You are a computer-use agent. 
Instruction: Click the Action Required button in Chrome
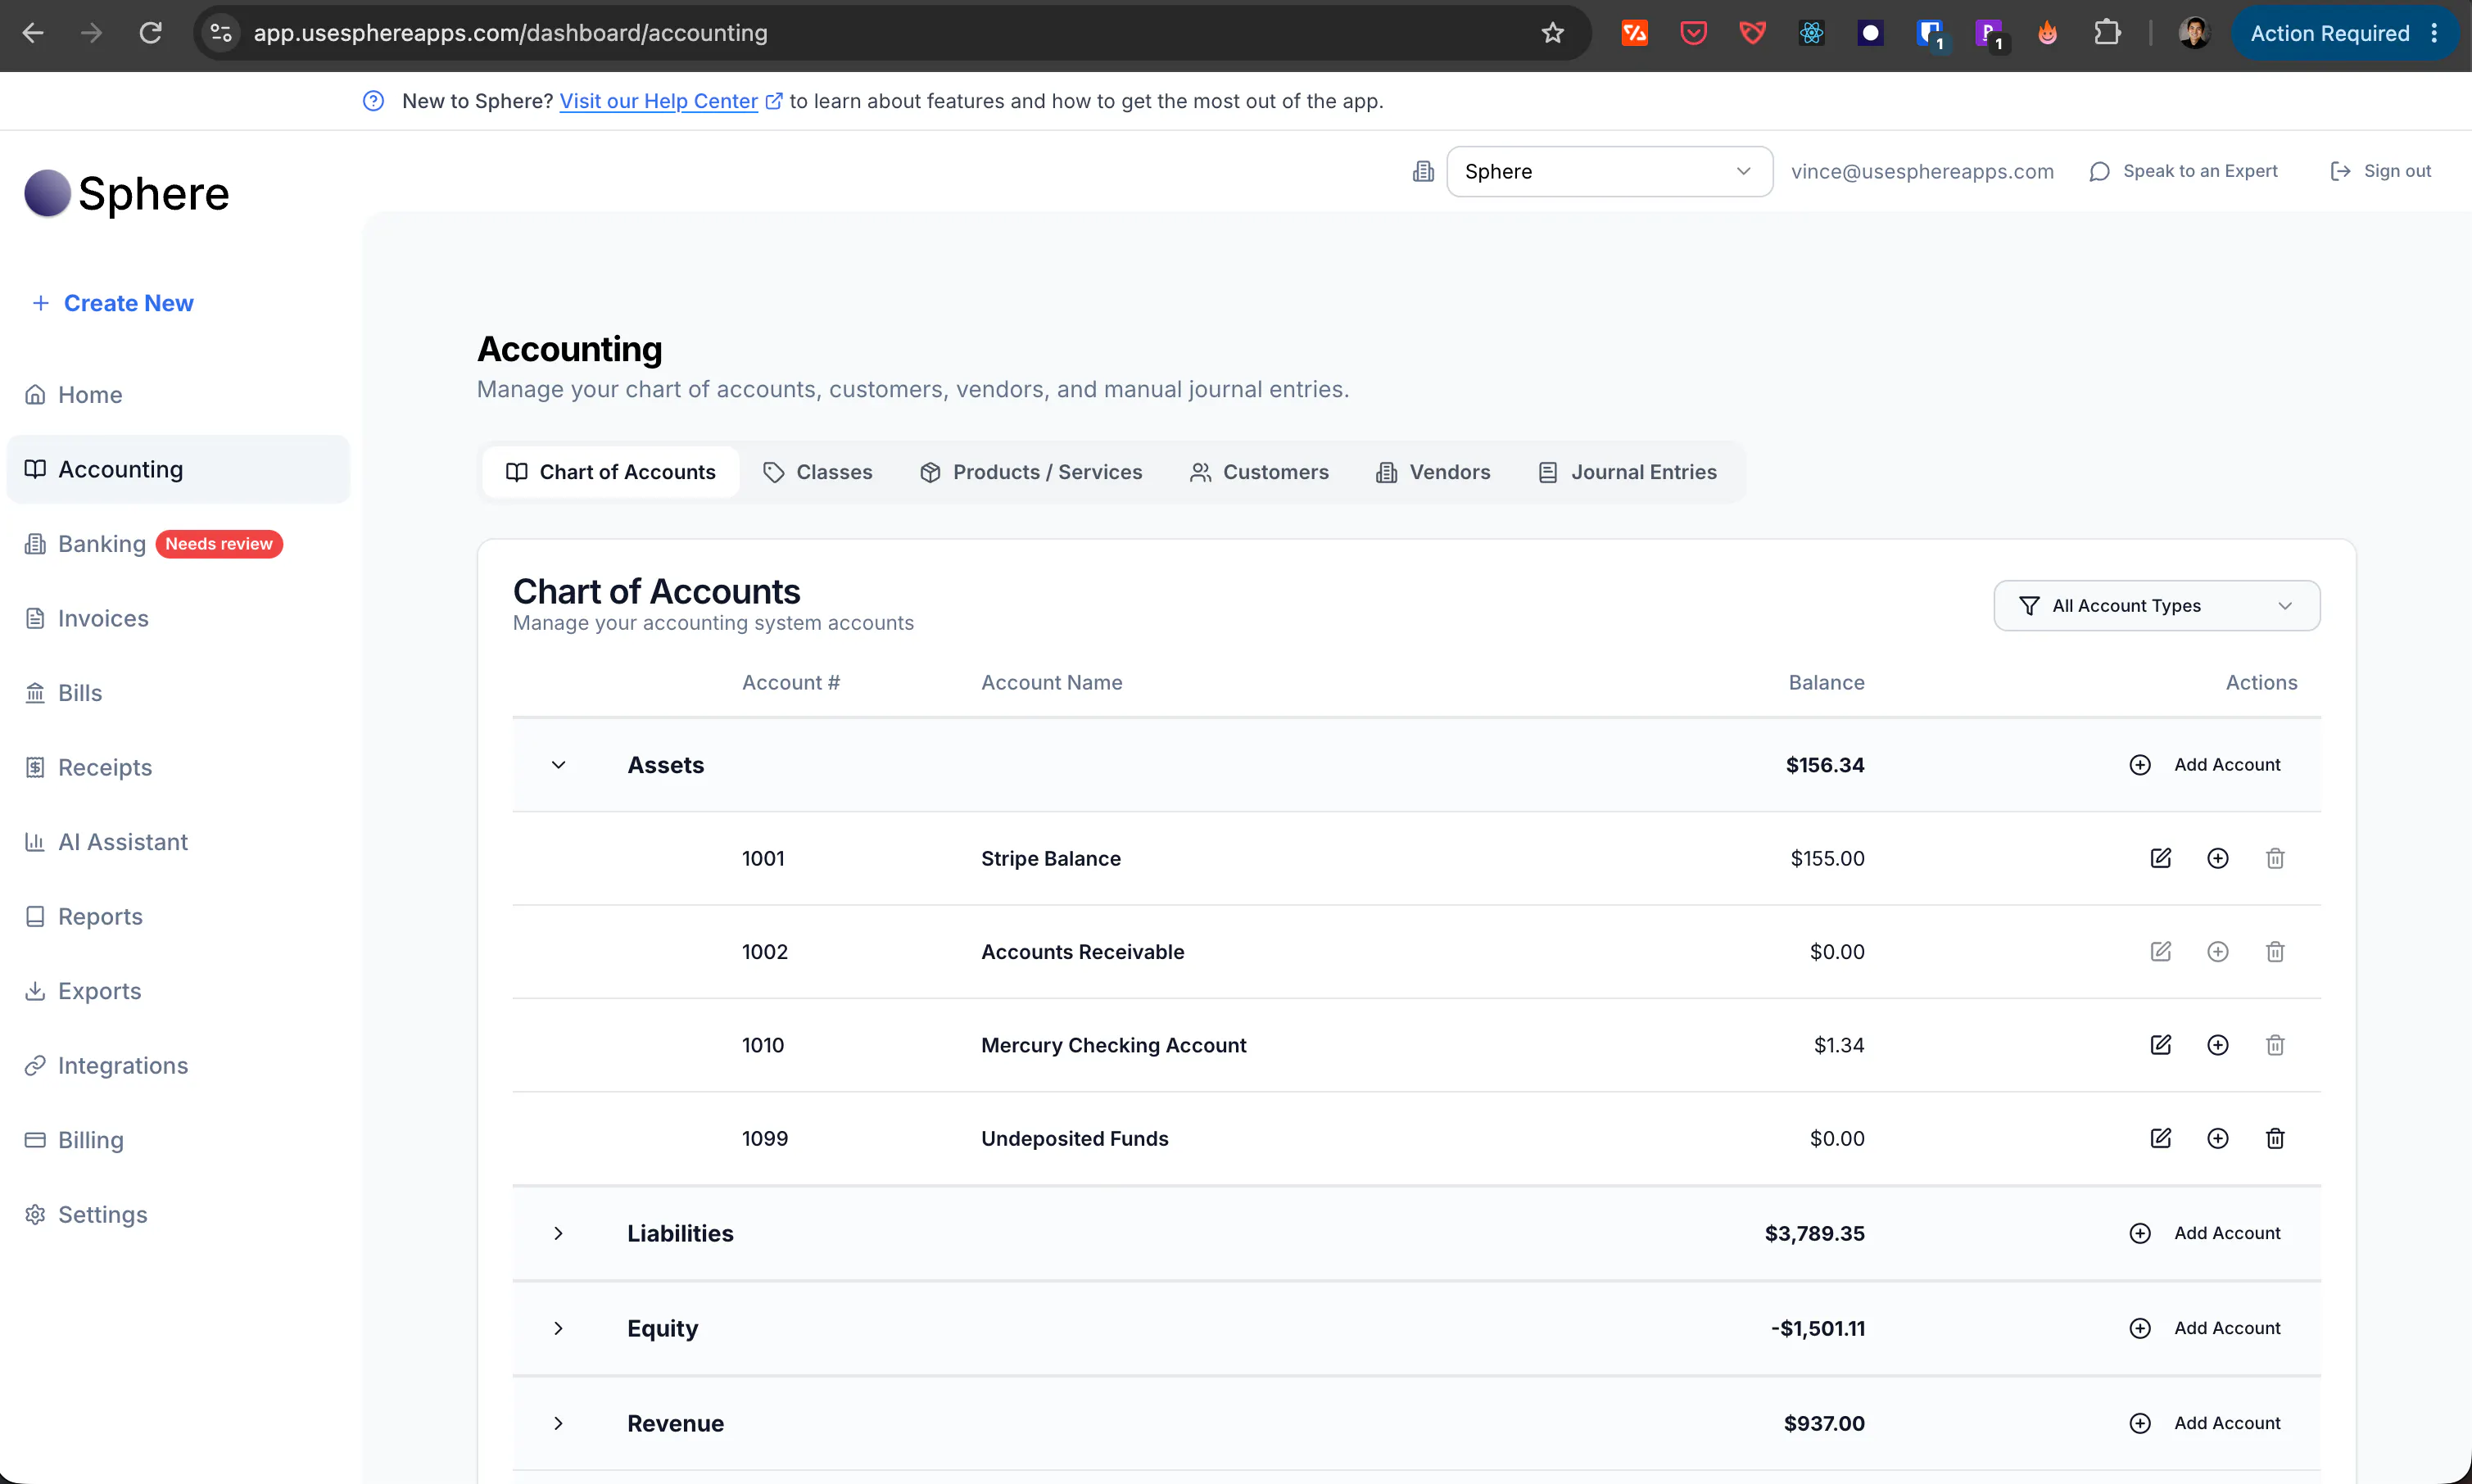pos(2343,33)
